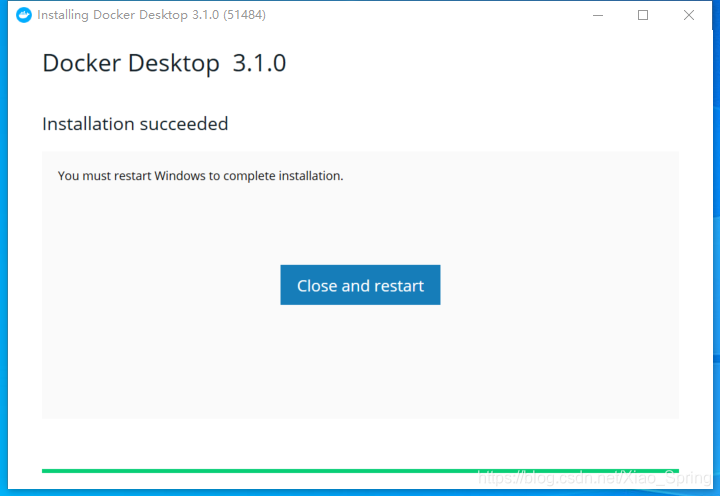Click the window title "Installing Docker Desktop 3.1.0 (51484)"

pos(151,15)
